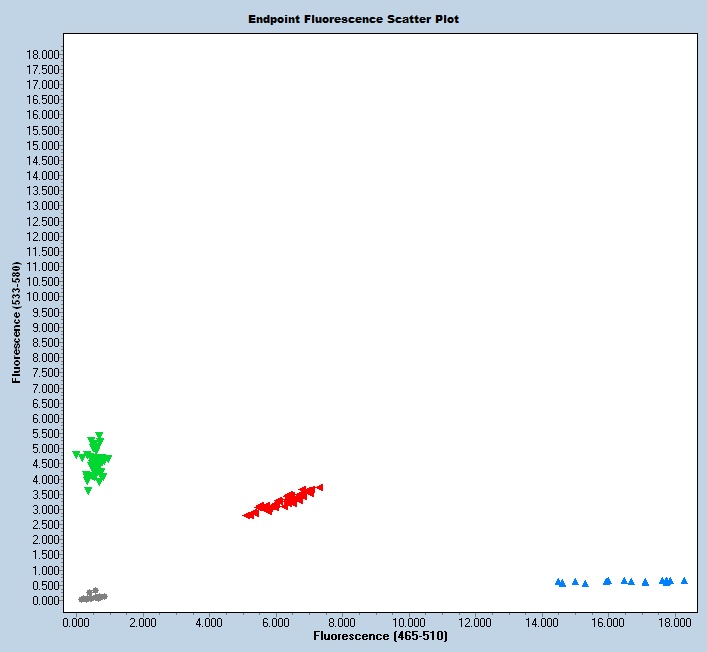Click the gray data point cluster near the origin
This screenshot has width=707, height=652.
pyautogui.click(x=92, y=596)
